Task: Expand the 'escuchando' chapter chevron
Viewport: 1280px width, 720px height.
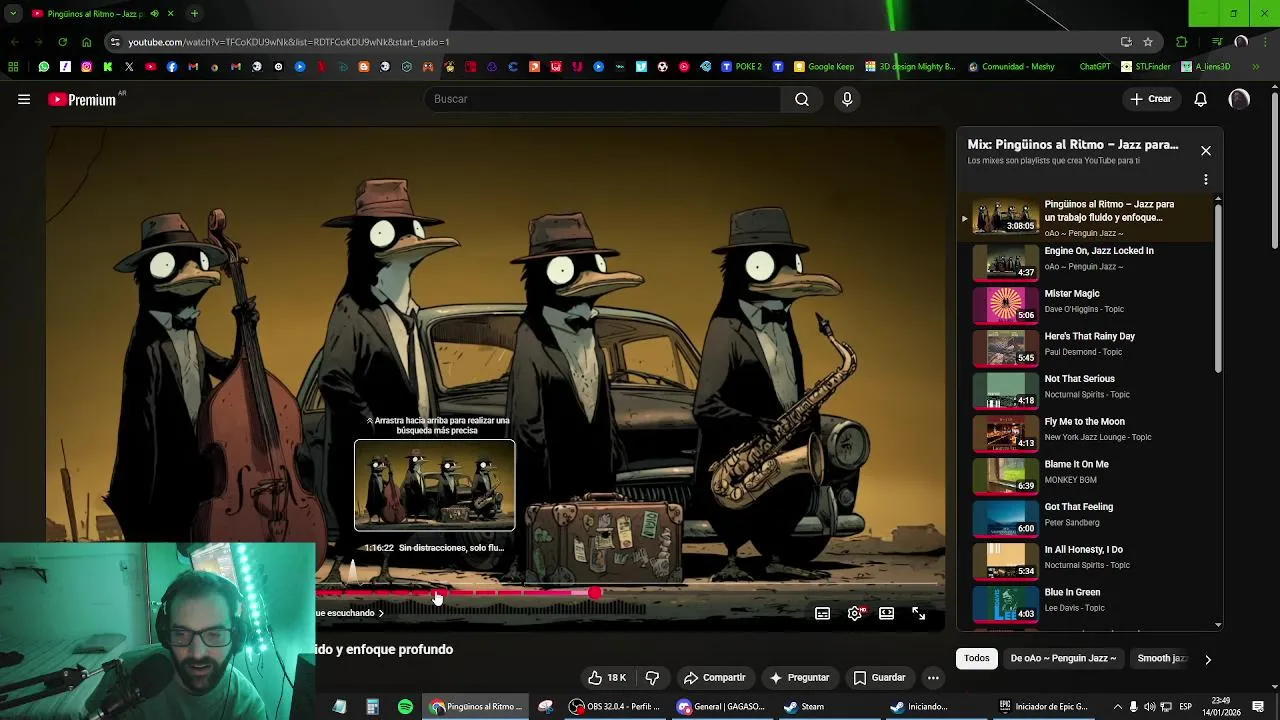Action: click(x=381, y=613)
